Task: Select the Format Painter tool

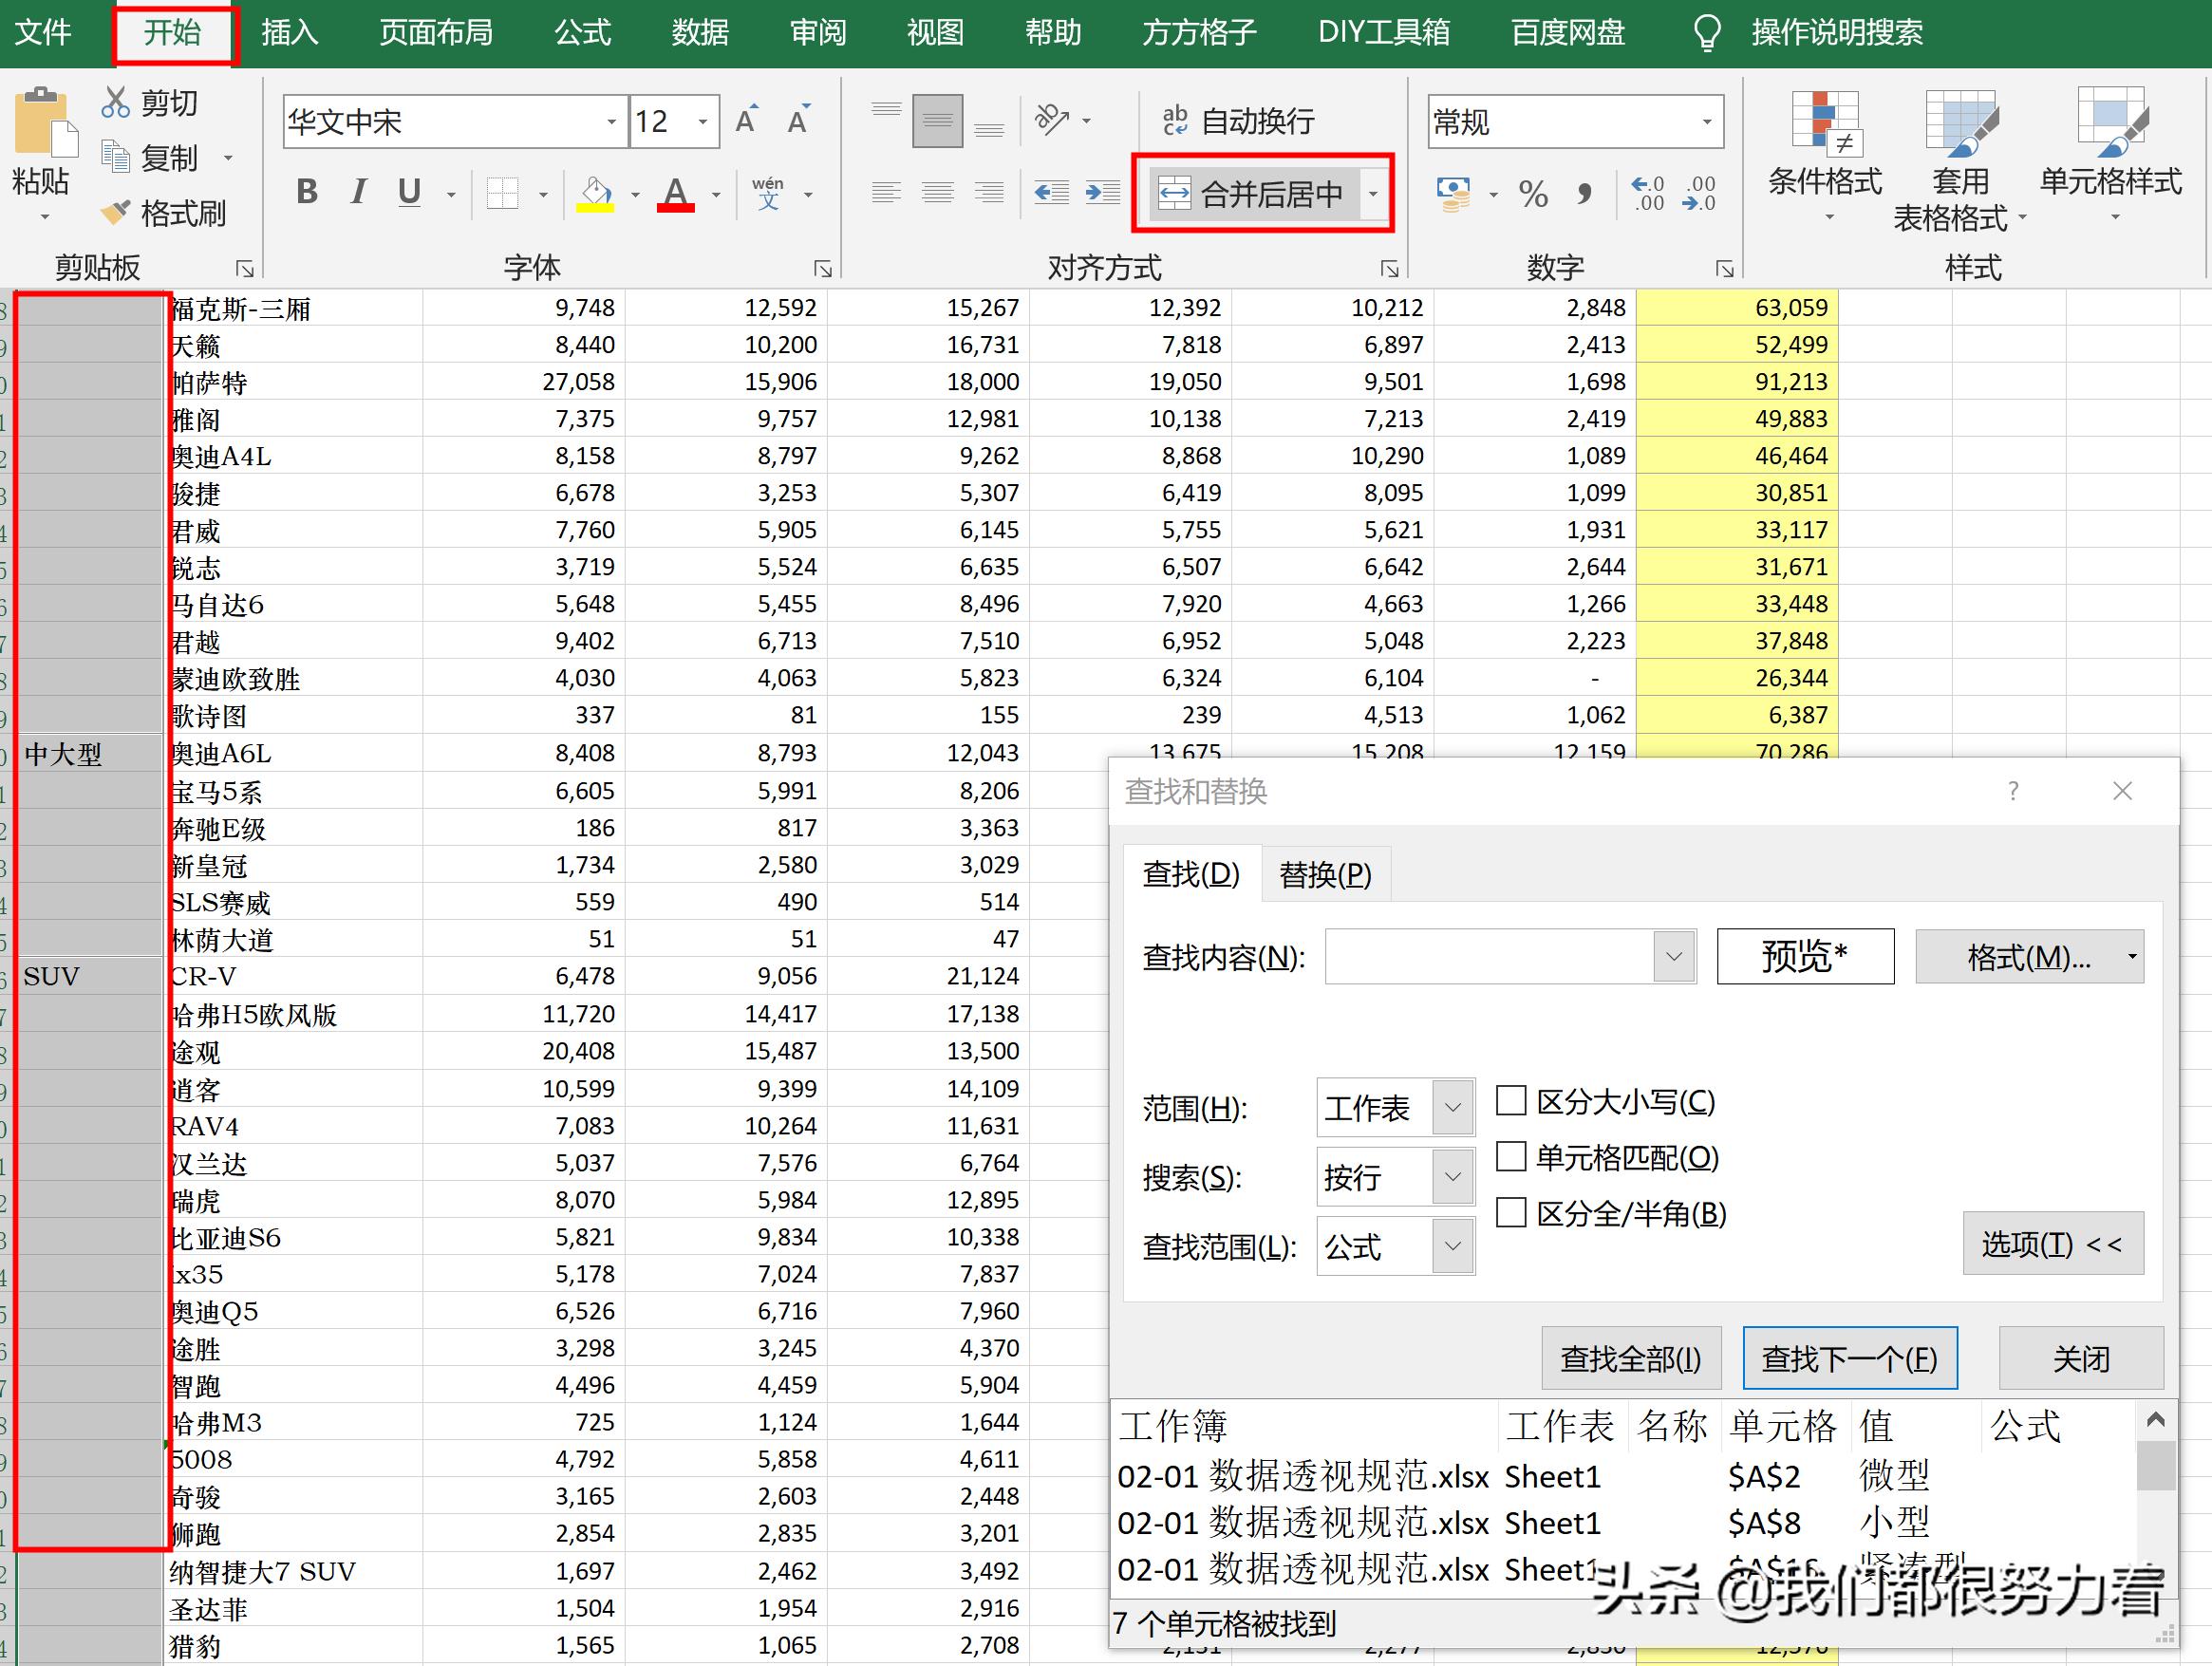Action: pos(165,214)
